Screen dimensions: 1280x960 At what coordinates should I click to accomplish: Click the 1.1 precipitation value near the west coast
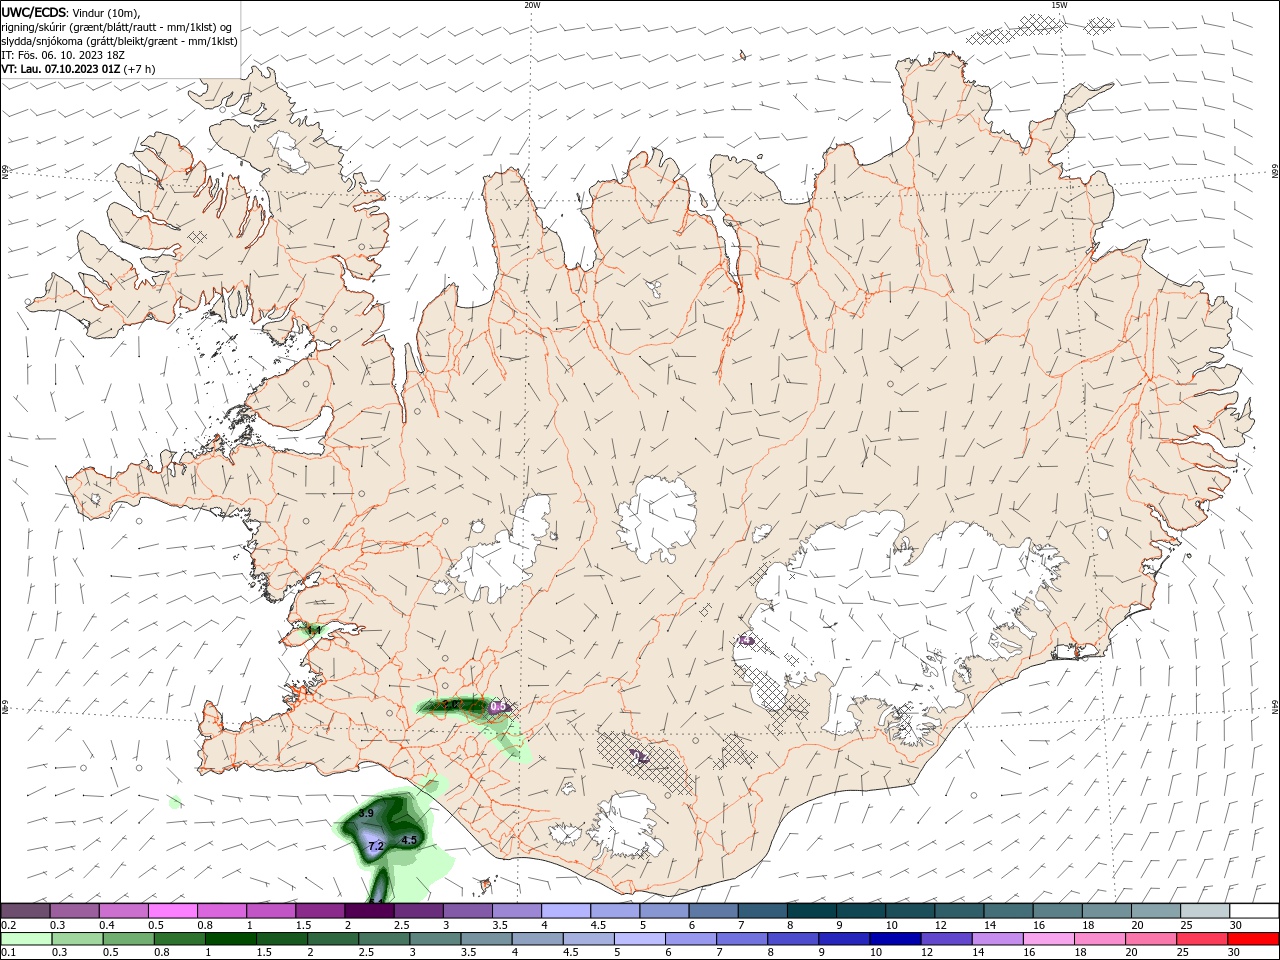(x=313, y=630)
